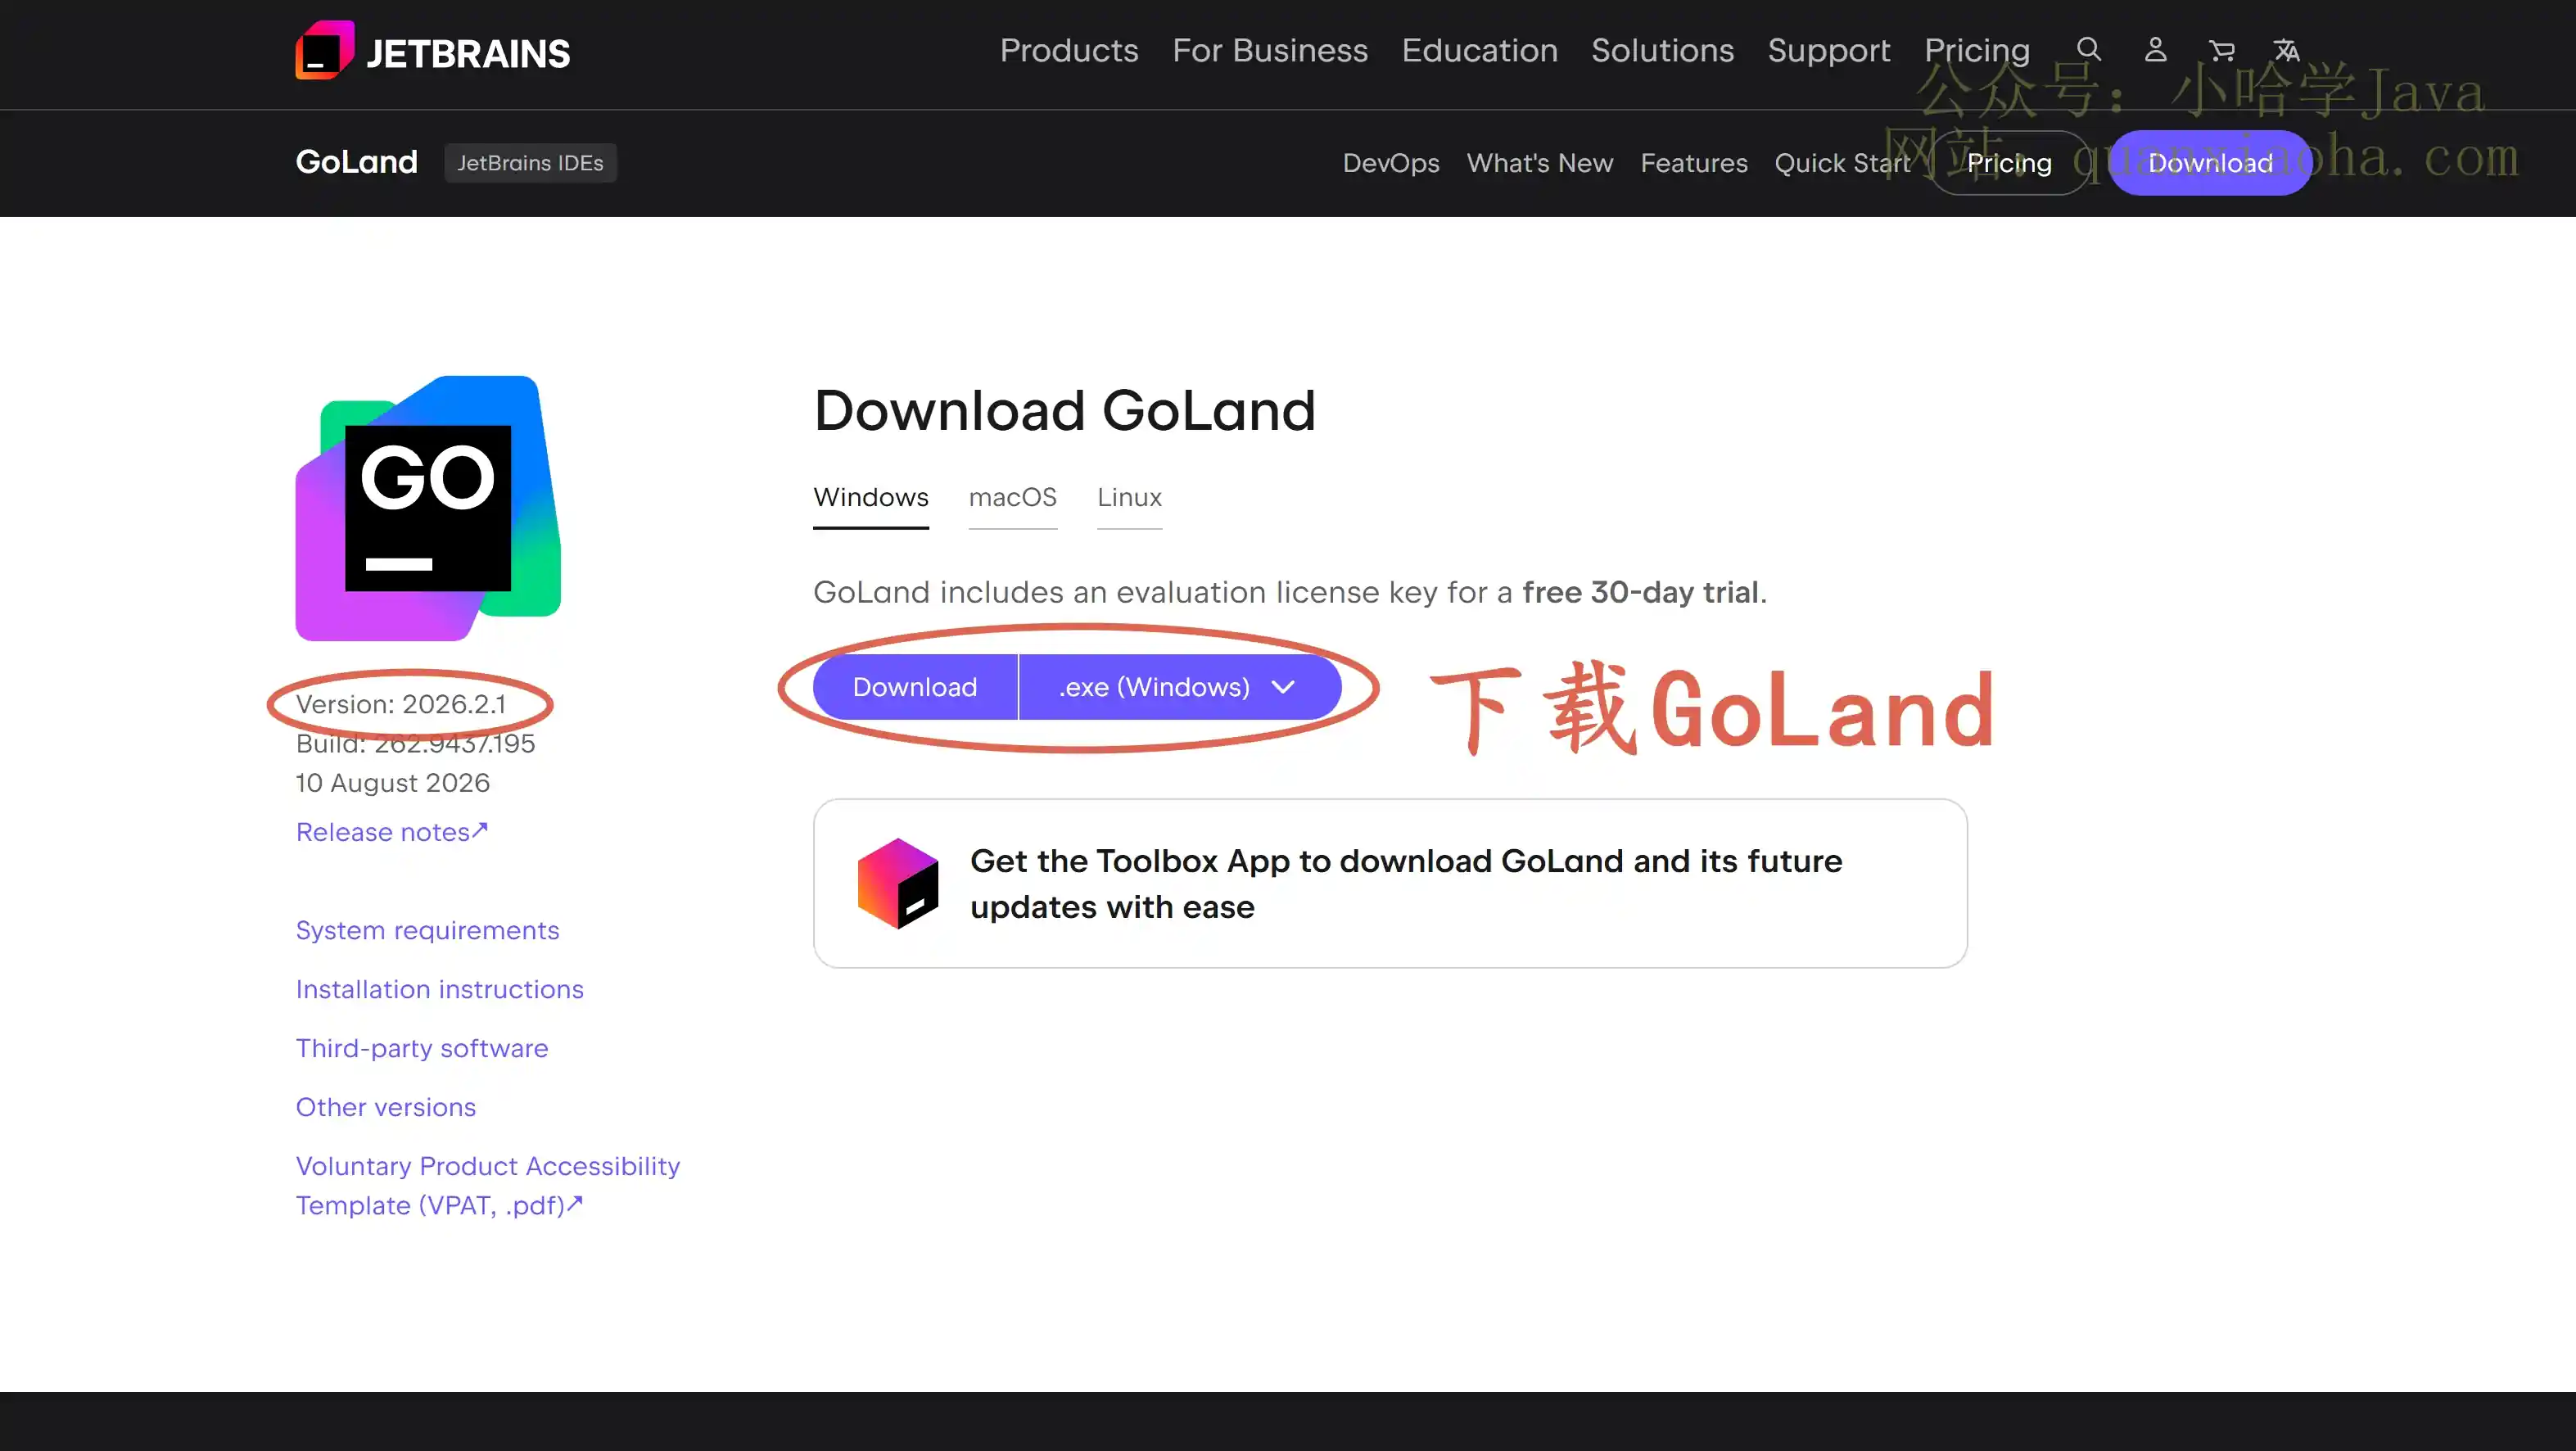Switch to the Linux tab
Image resolution: width=2576 pixels, height=1451 pixels.
1129,497
